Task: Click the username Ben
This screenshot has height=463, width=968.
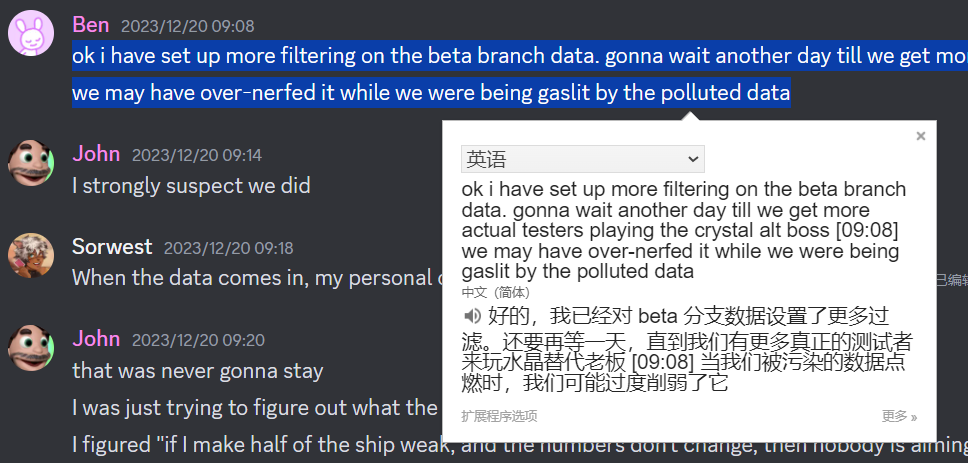Action: click(90, 24)
